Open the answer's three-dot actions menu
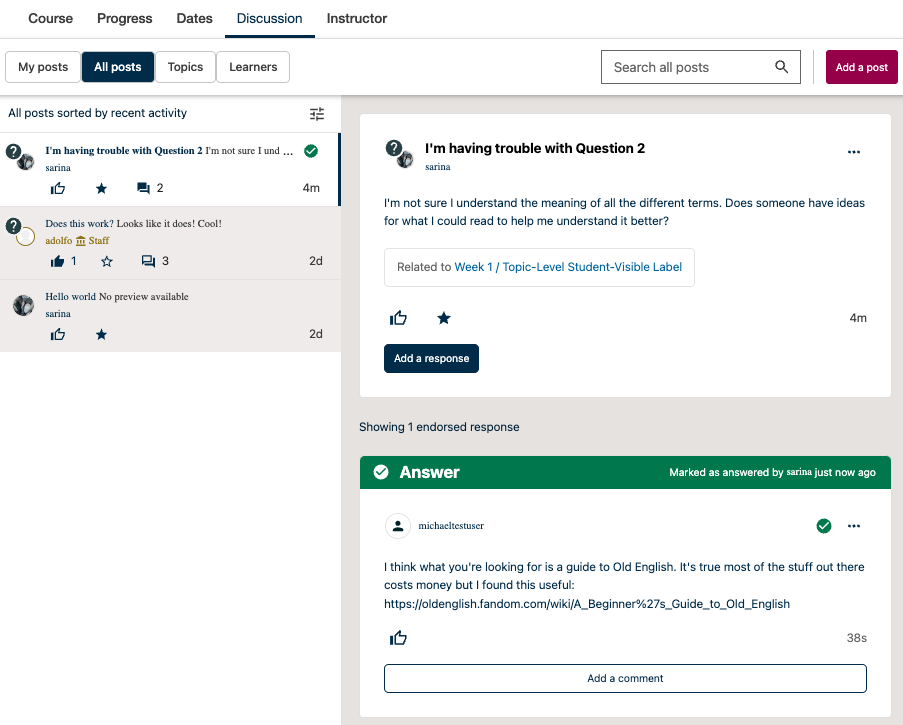 click(853, 526)
